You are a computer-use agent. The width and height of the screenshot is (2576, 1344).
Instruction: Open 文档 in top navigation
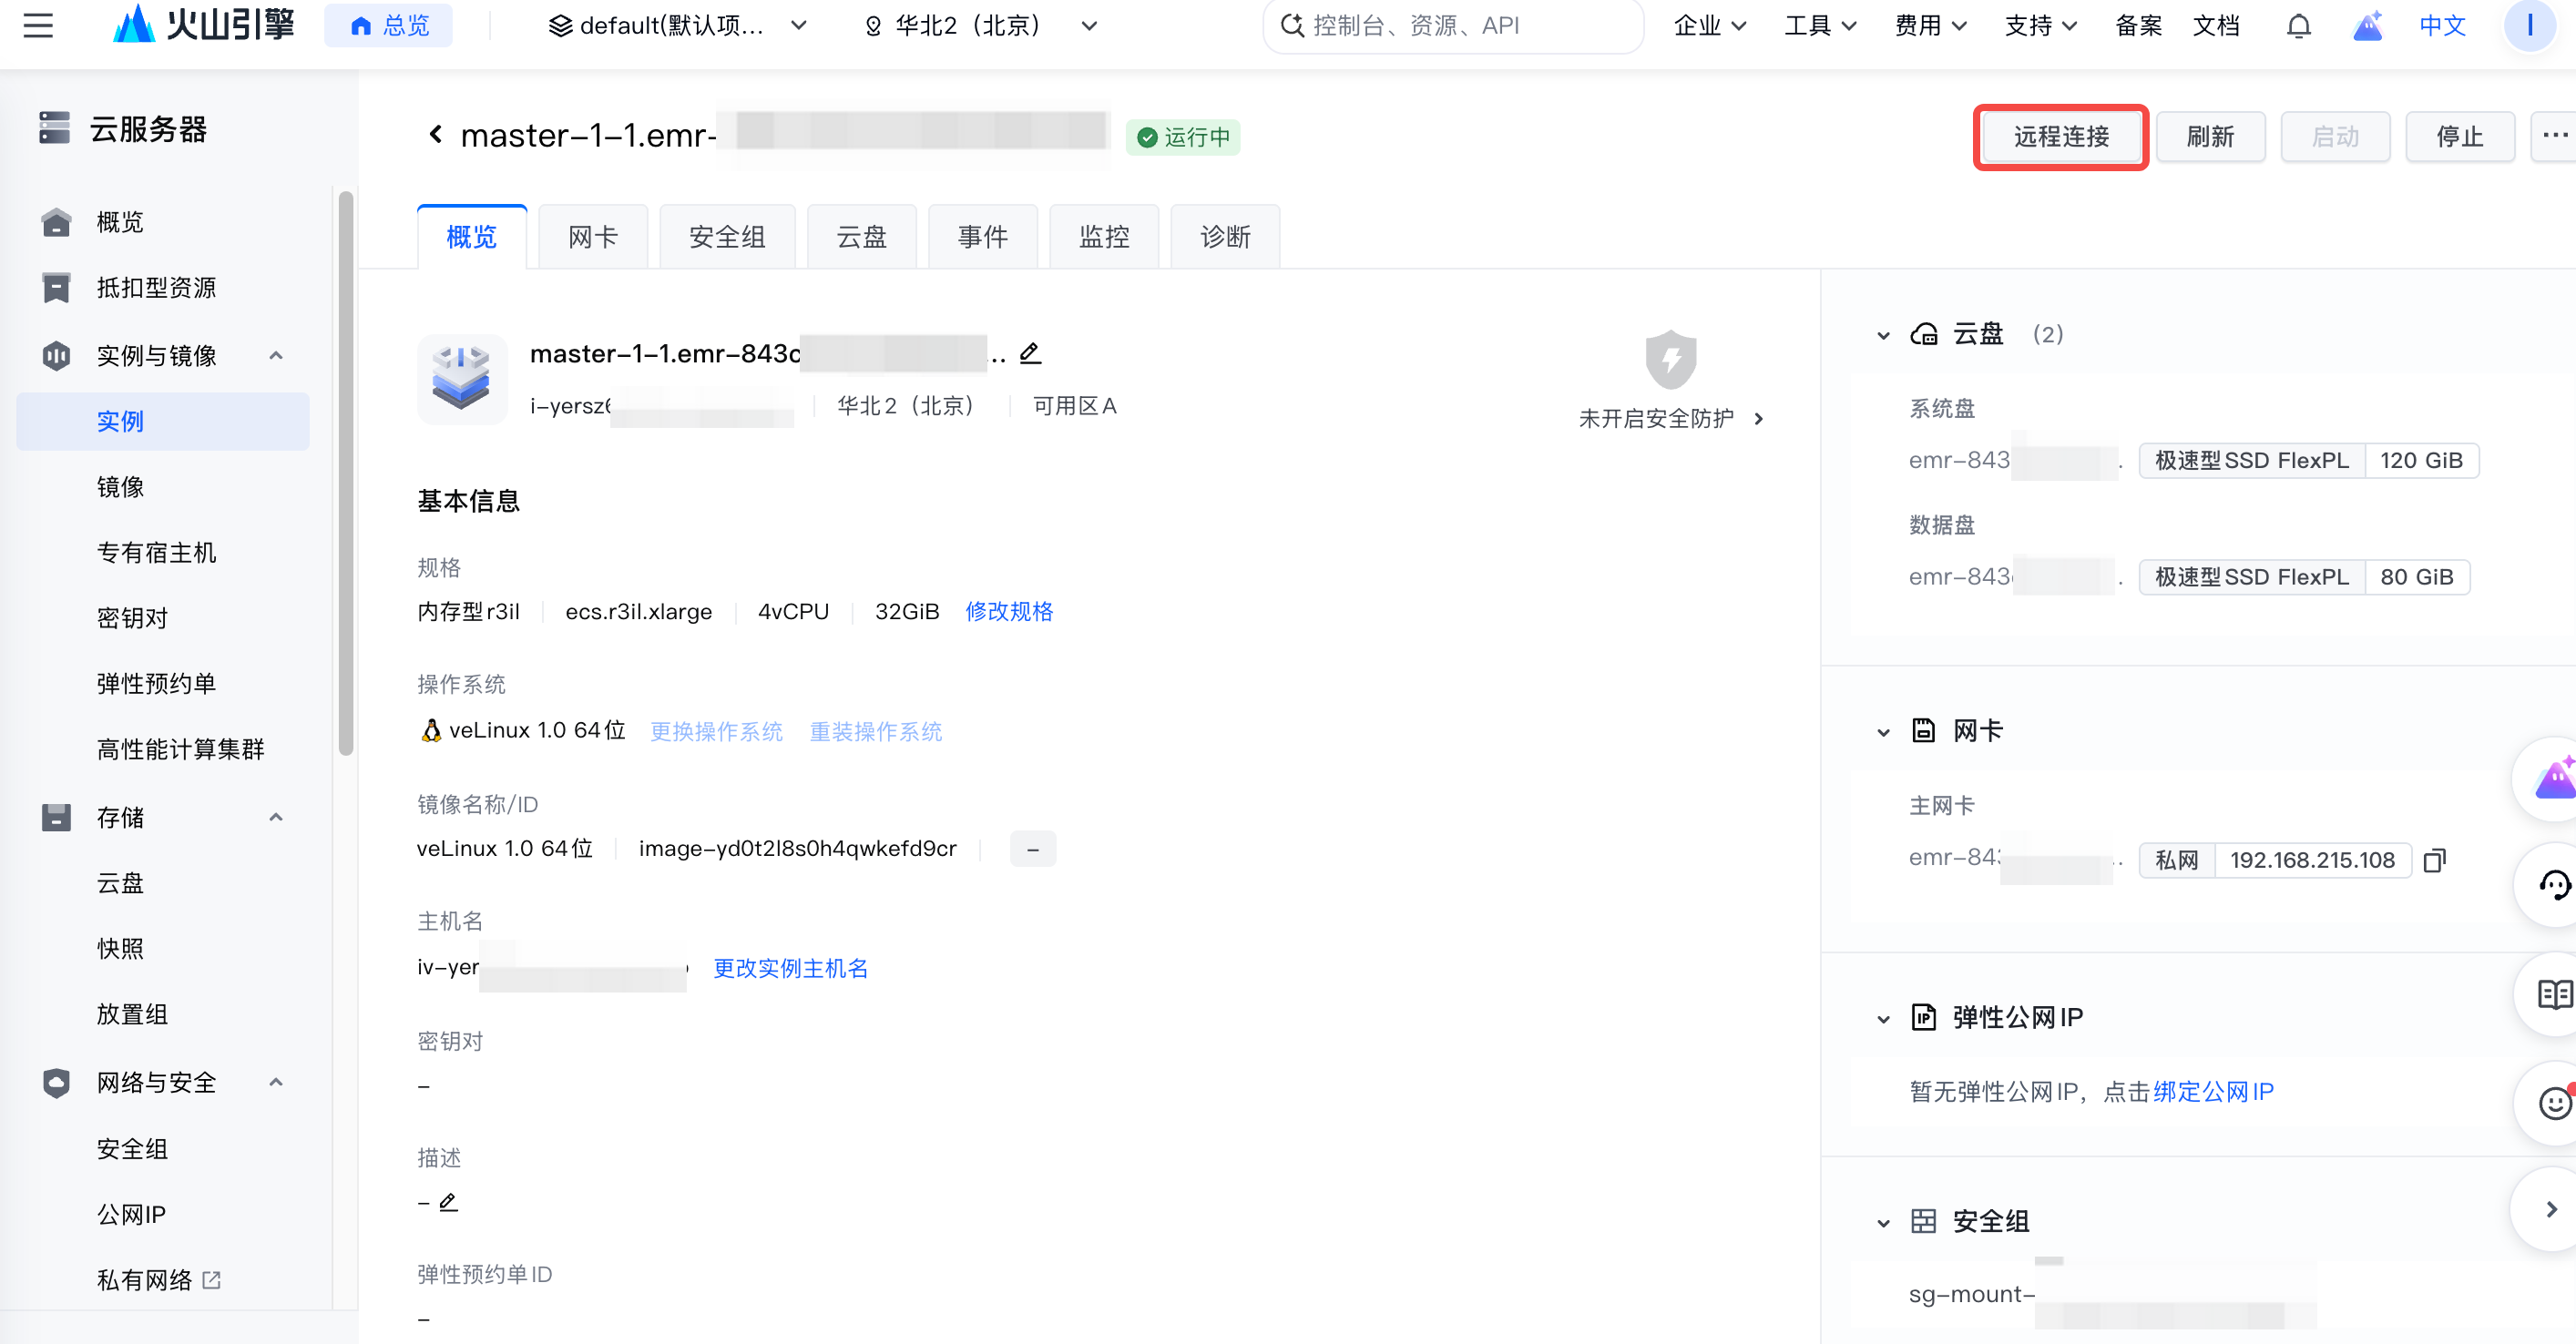(x=2216, y=25)
